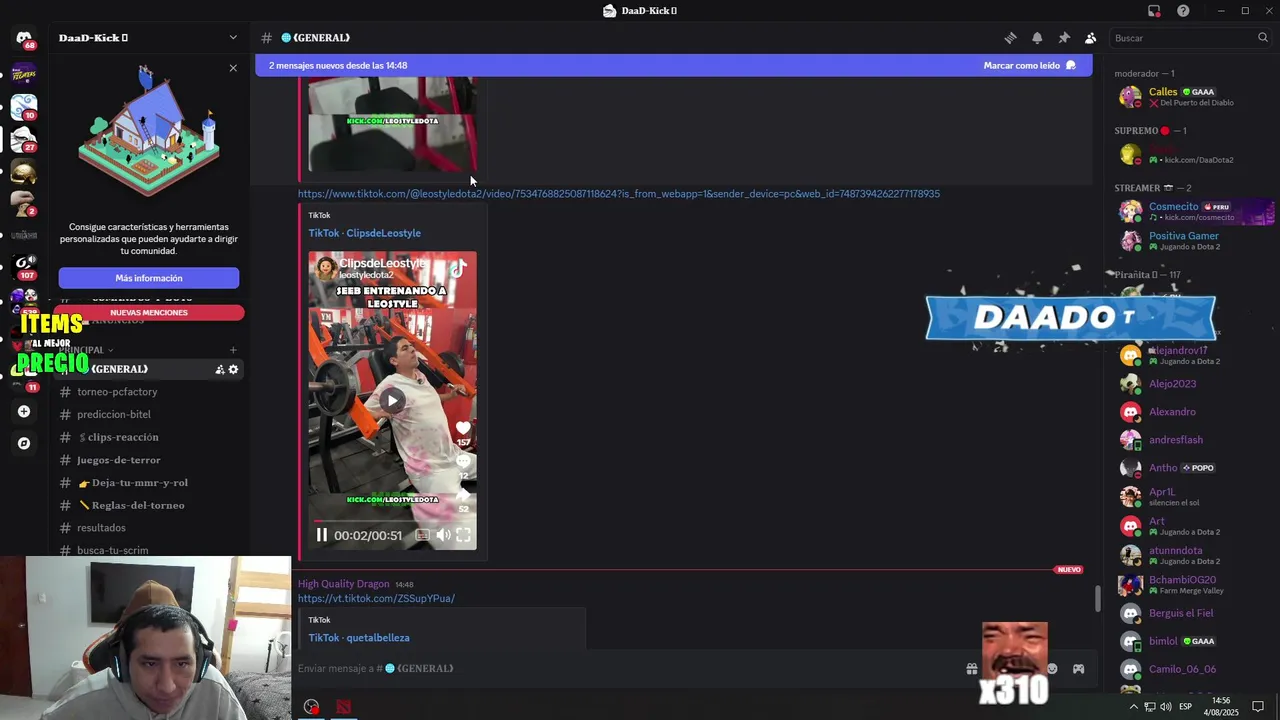1280x720 pixels.
Task: Open High Quality Dragon user profile
Action: pyautogui.click(x=343, y=584)
